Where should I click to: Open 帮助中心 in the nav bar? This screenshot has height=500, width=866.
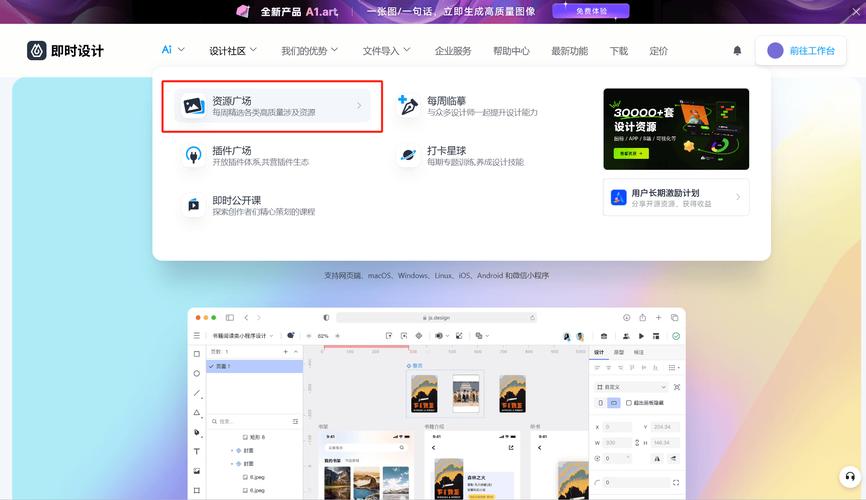coord(511,51)
